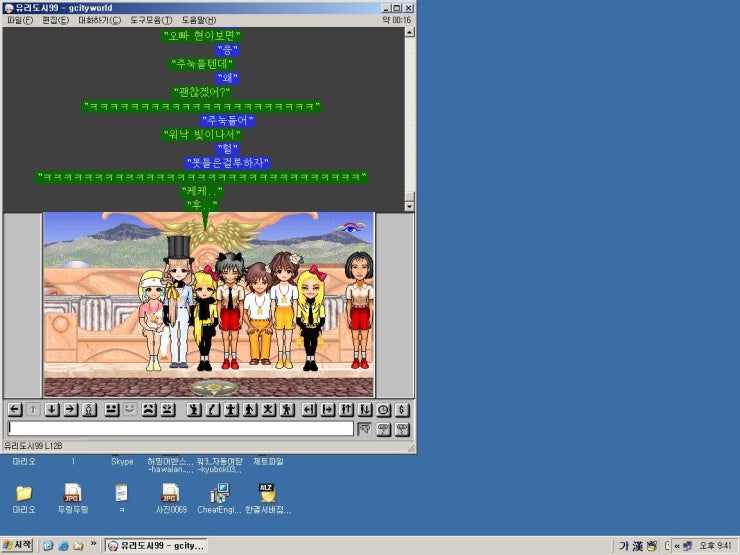
Task: Open the 도움말(H) menu
Action: 198,20
